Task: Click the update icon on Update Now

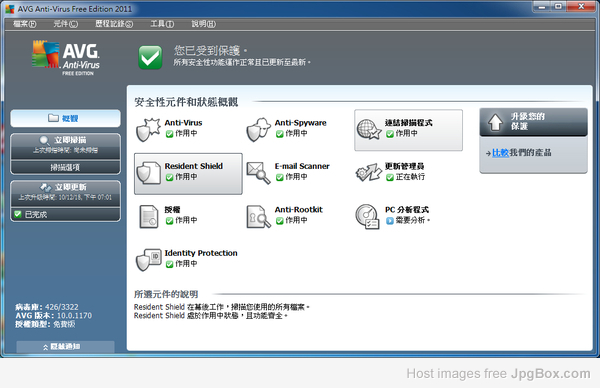Action: coord(46,187)
